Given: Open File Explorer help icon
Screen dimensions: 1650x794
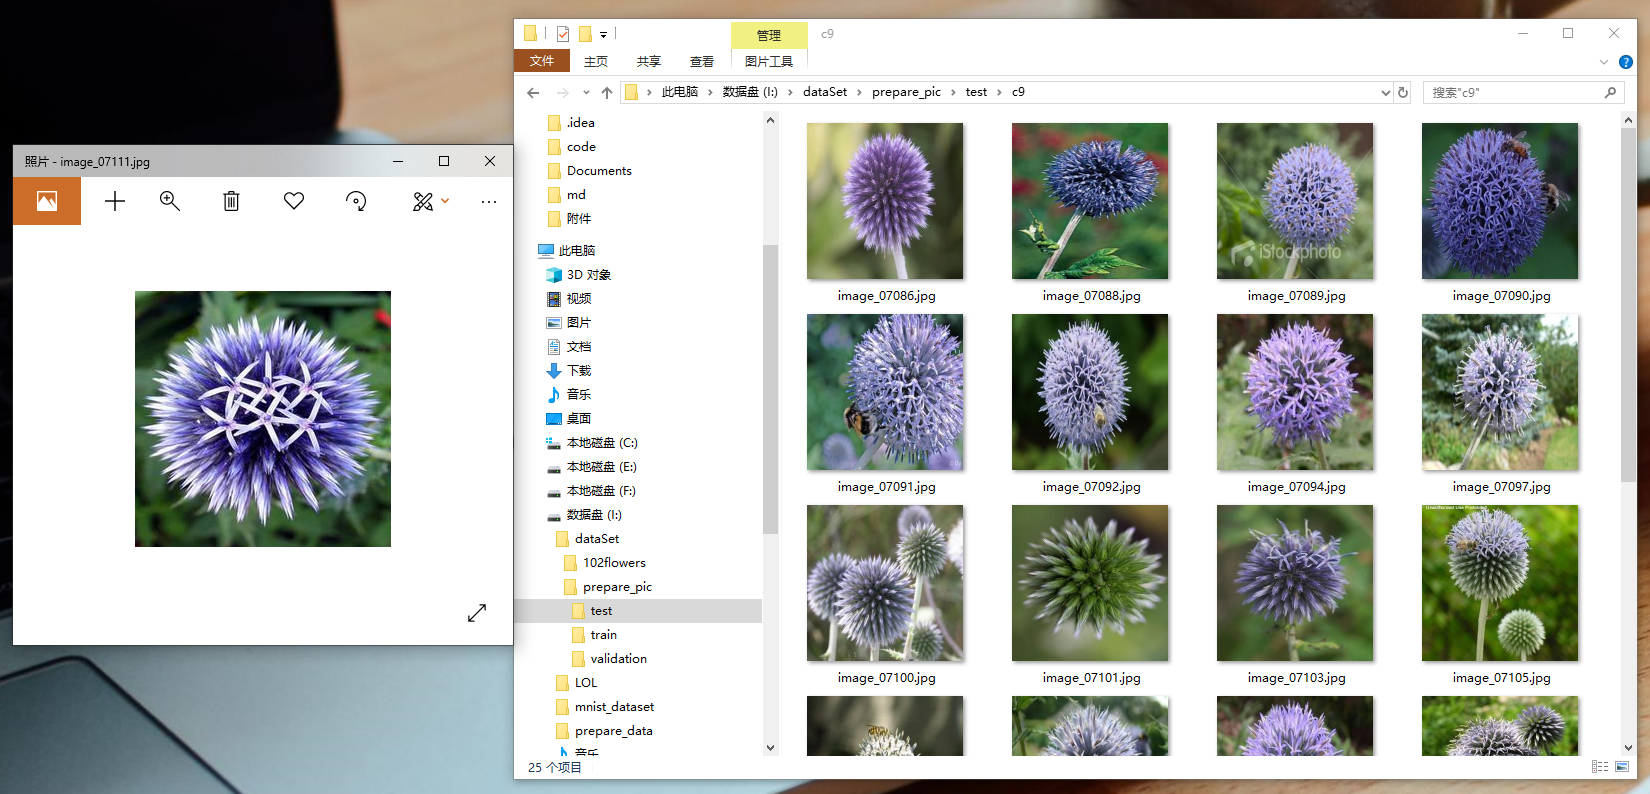Looking at the screenshot, I should pos(1626,62).
